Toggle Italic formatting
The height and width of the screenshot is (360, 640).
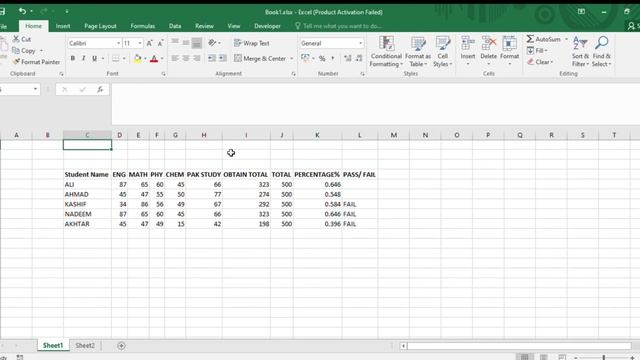click(84, 59)
